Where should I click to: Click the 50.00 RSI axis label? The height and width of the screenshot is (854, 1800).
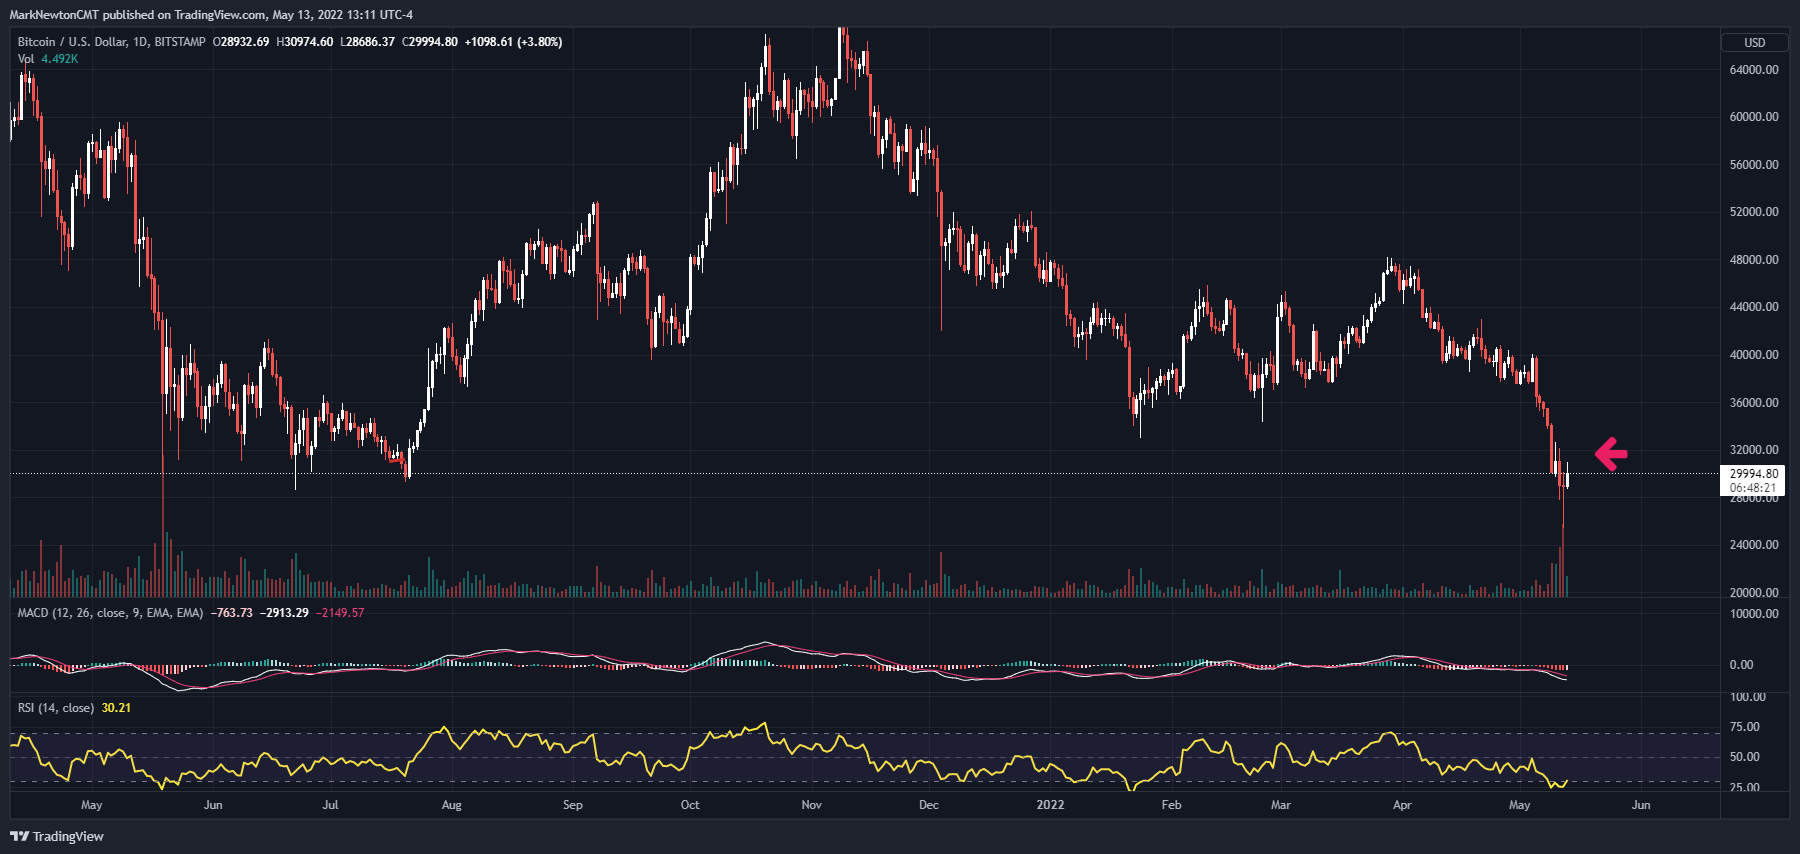1745,757
